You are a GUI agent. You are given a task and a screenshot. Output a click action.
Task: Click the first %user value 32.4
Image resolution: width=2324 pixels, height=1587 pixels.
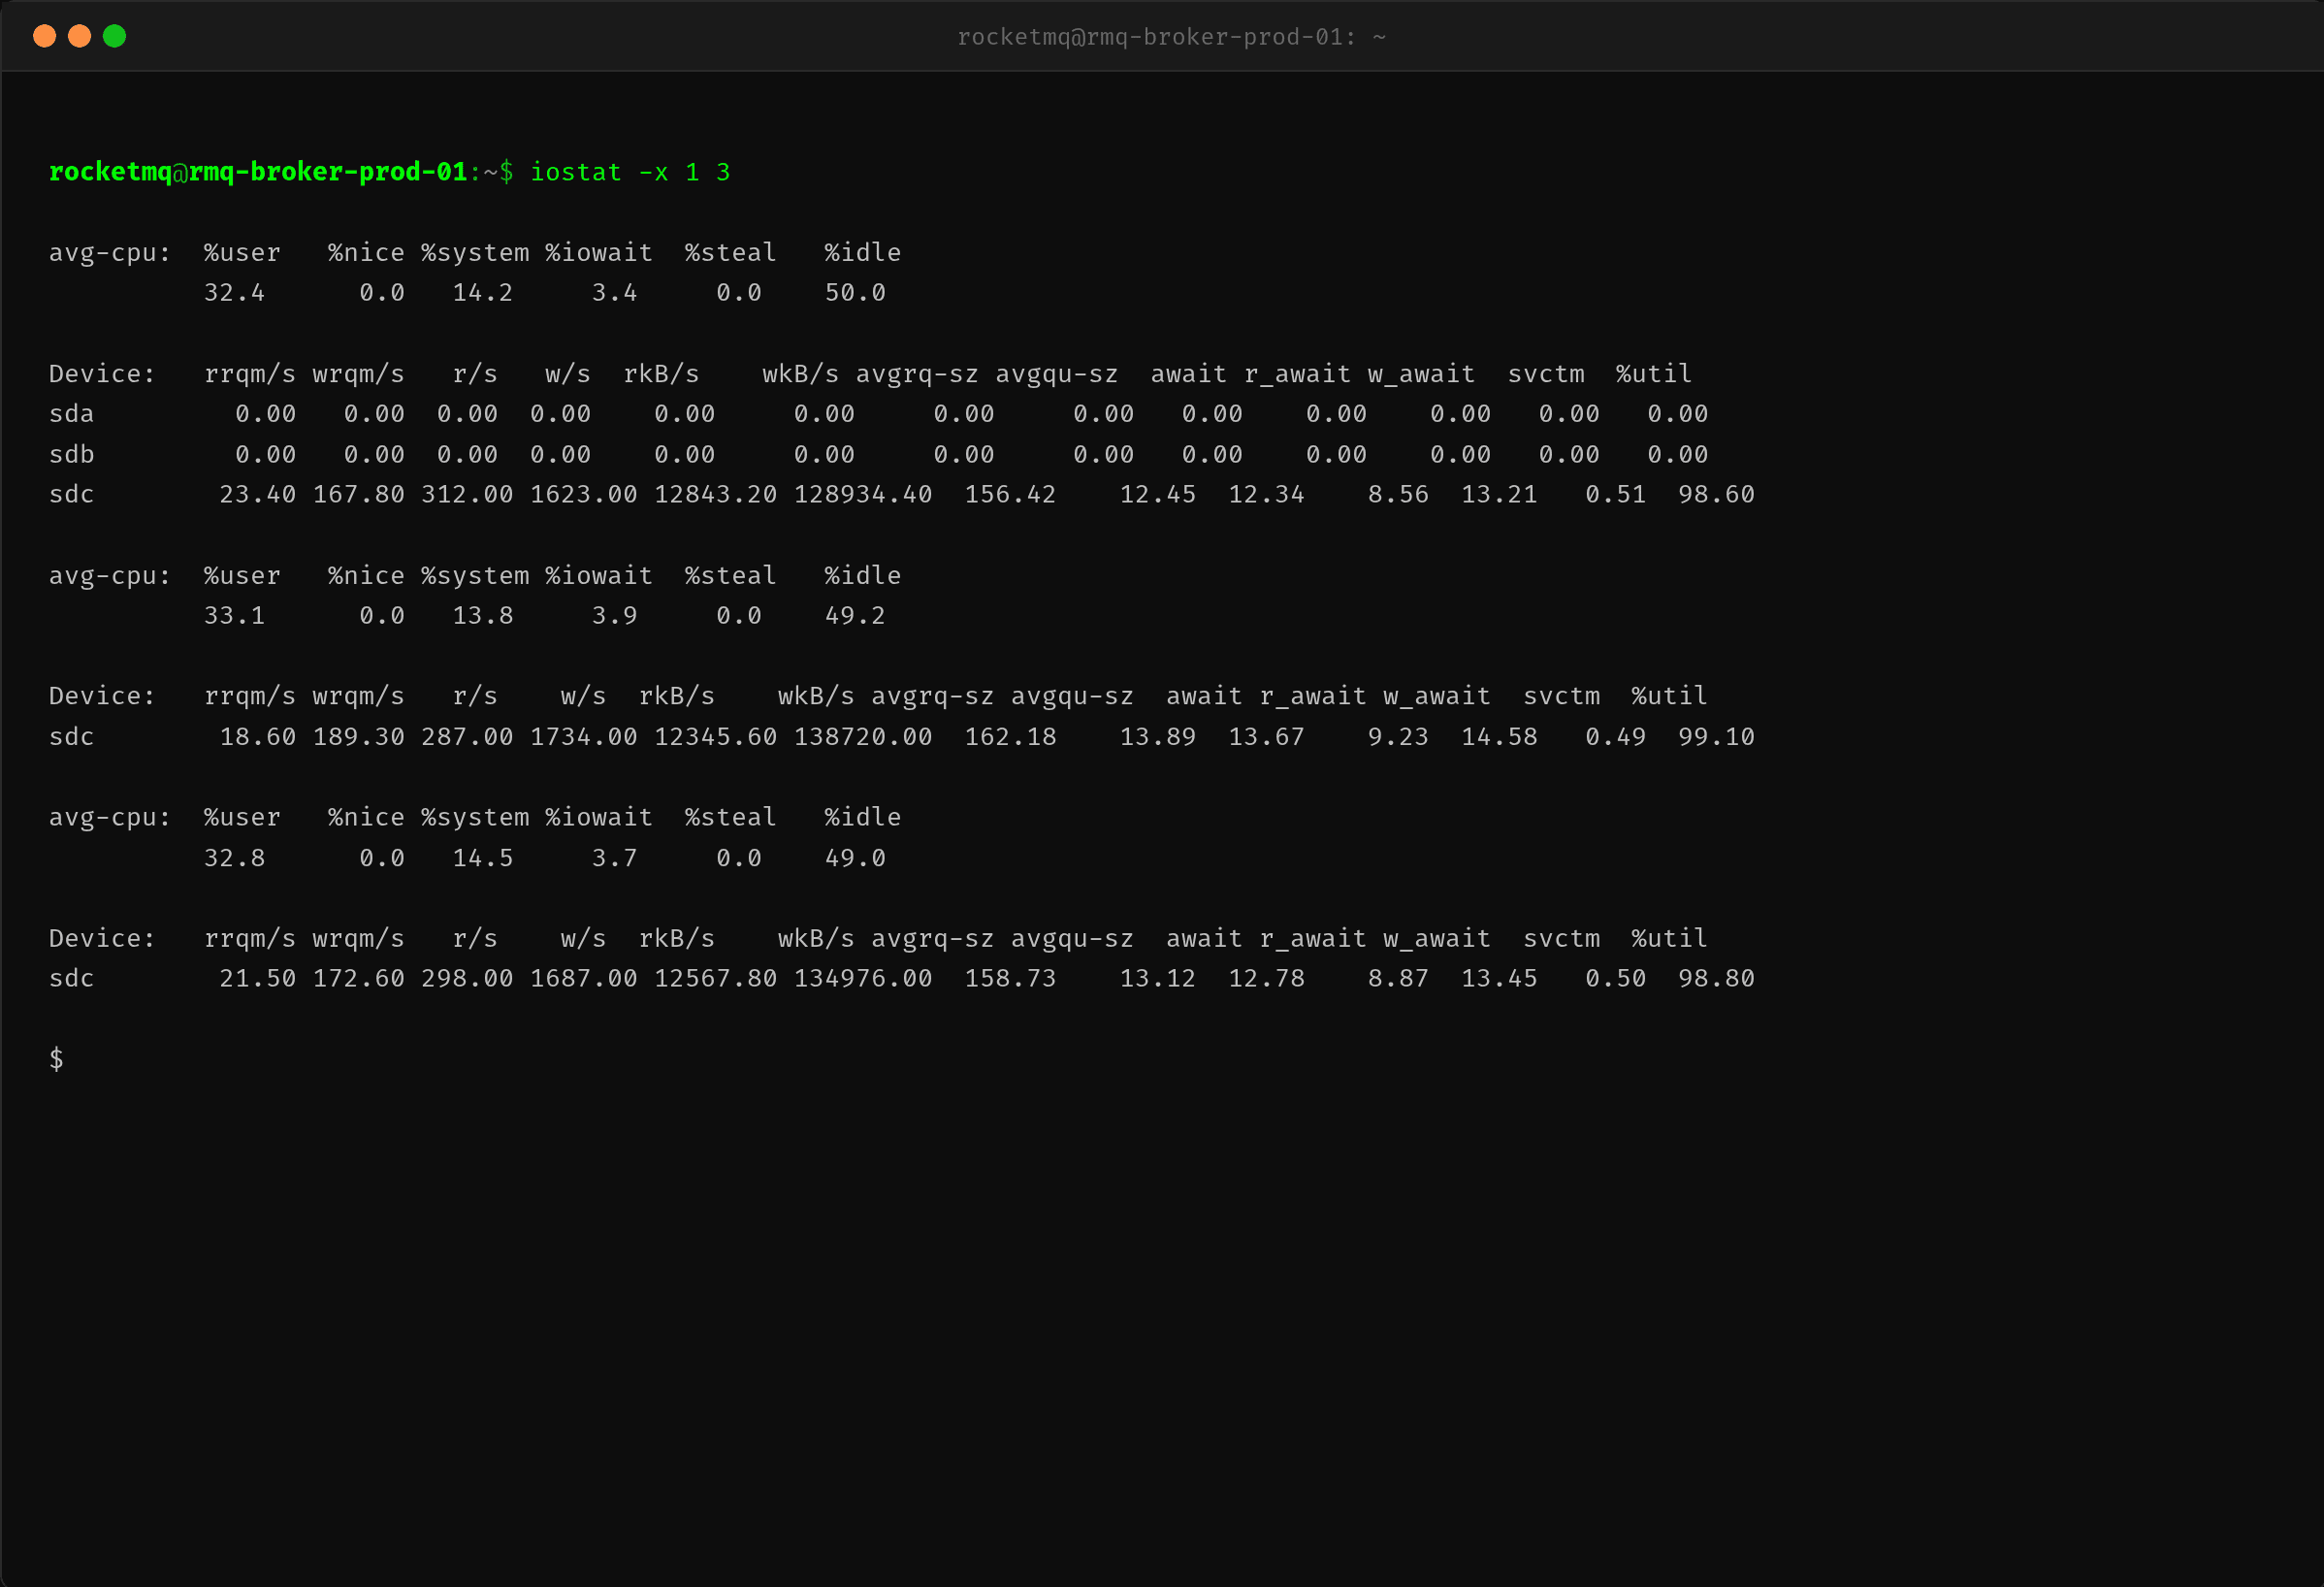point(234,293)
